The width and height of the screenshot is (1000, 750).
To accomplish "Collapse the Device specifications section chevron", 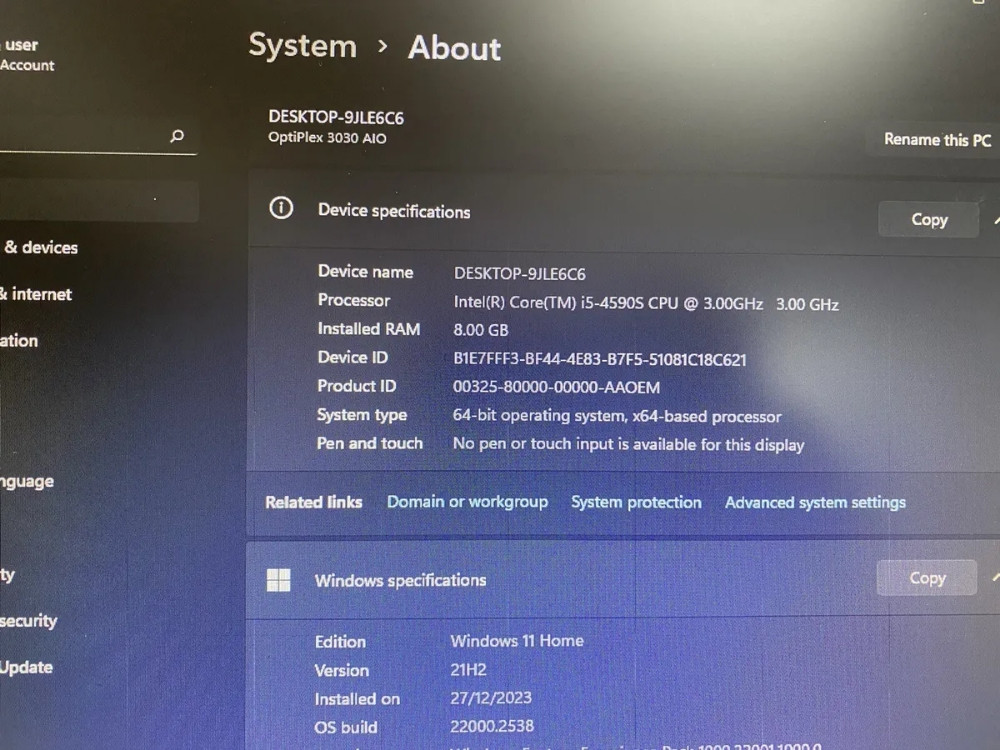I will point(996,220).
